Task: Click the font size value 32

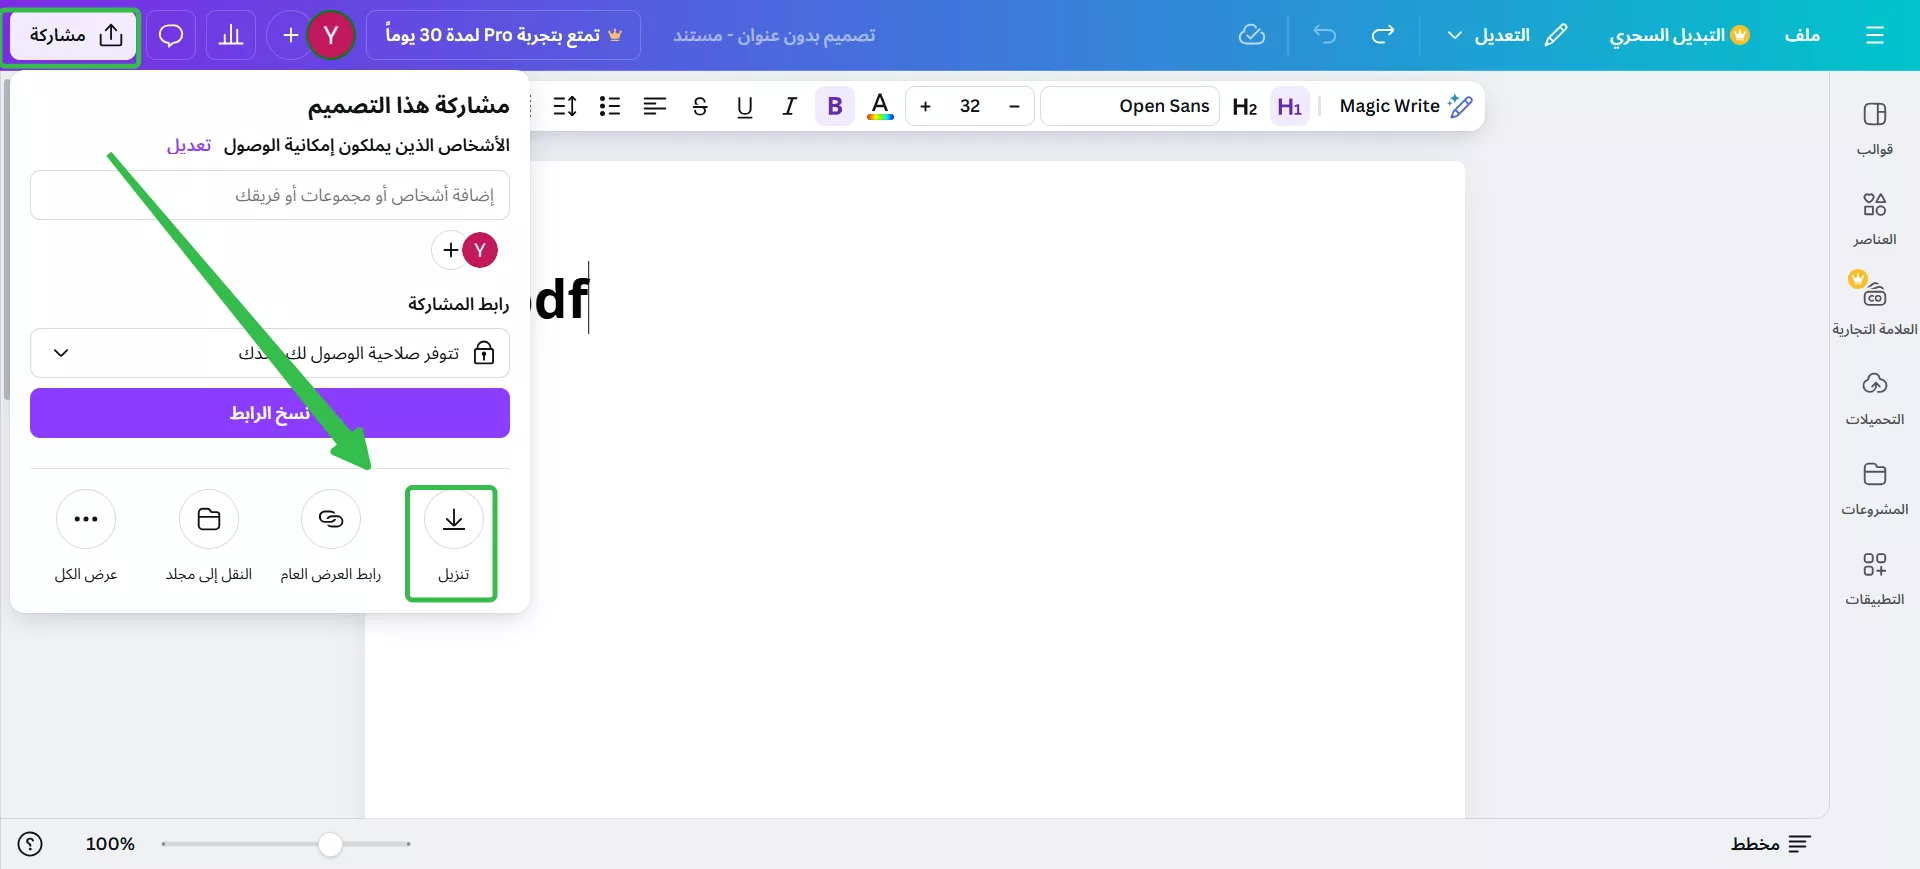Action: (x=970, y=106)
